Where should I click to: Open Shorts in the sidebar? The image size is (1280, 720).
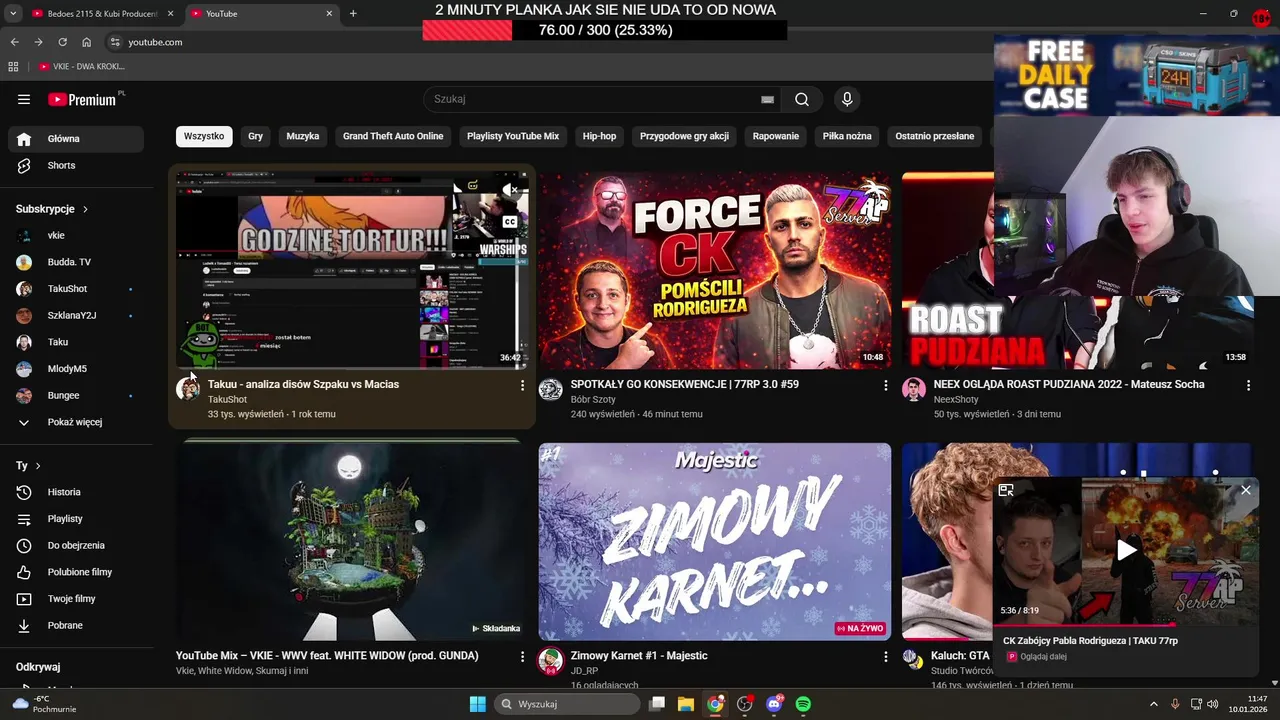click(76, 165)
